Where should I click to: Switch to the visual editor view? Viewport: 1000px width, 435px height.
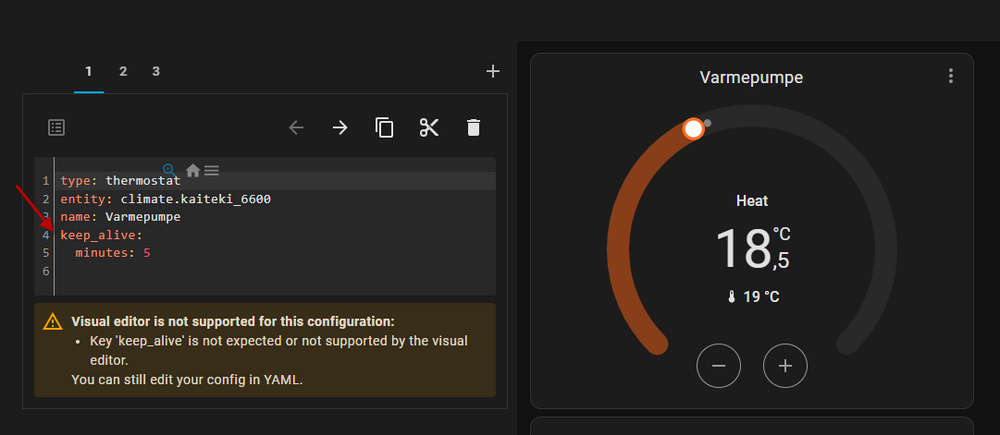(x=57, y=127)
